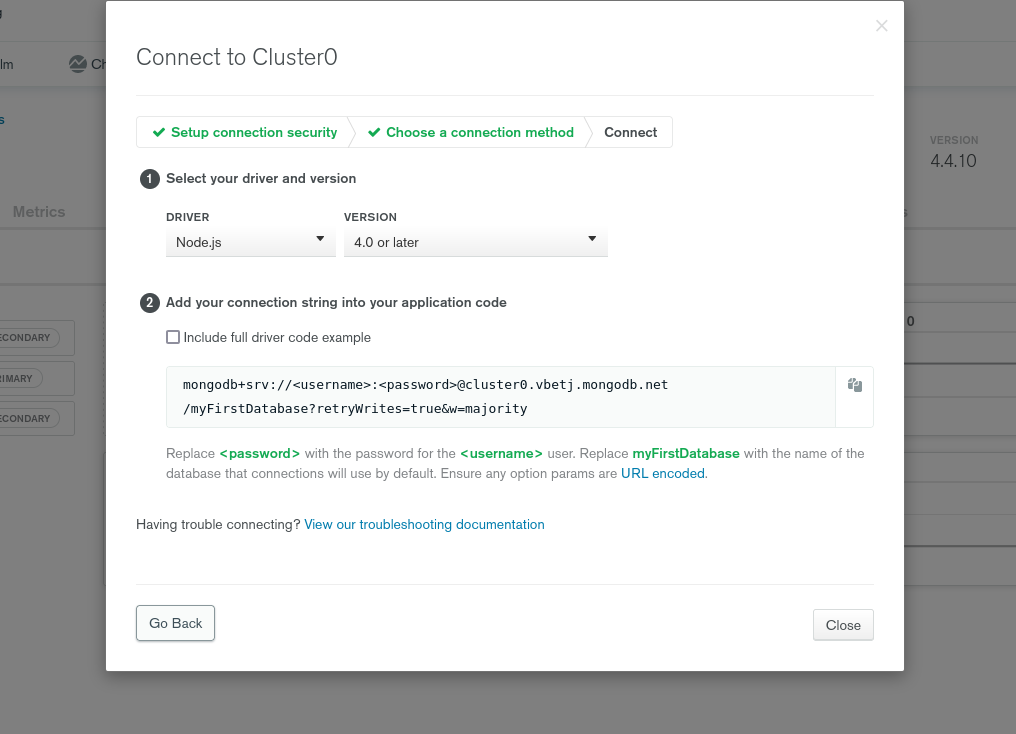This screenshot has height=734, width=1016.
Task: Click the checkmark beside Choose a connection method
Action: tap(374, 132)
